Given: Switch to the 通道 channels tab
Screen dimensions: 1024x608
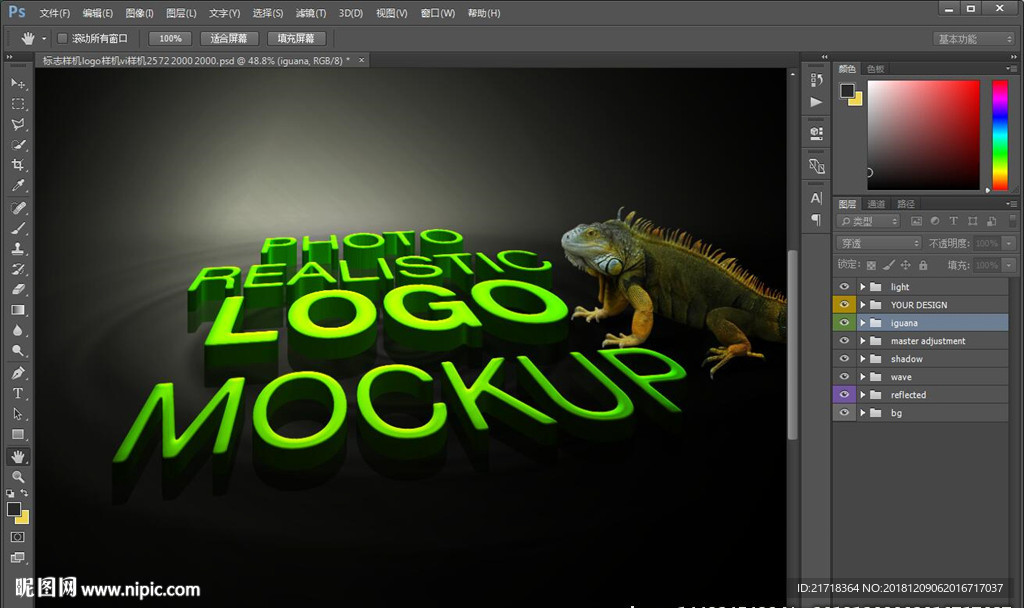Looking at the screenshot, I should (x=876, y=204).
